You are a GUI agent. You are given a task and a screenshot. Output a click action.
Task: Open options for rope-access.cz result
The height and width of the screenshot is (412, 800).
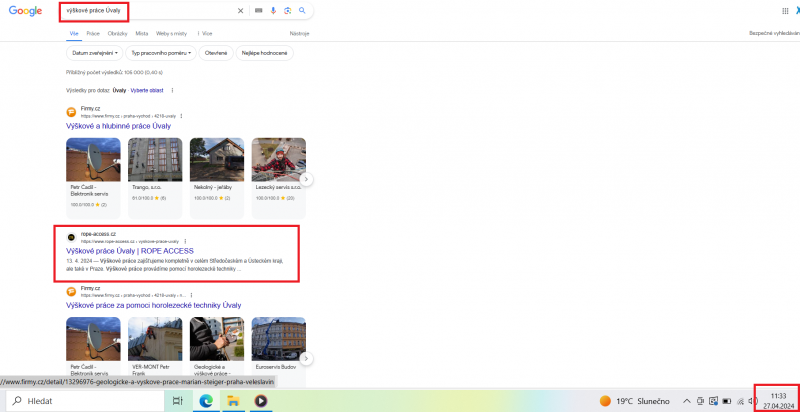pyautogui.click(x=185, y=241)
